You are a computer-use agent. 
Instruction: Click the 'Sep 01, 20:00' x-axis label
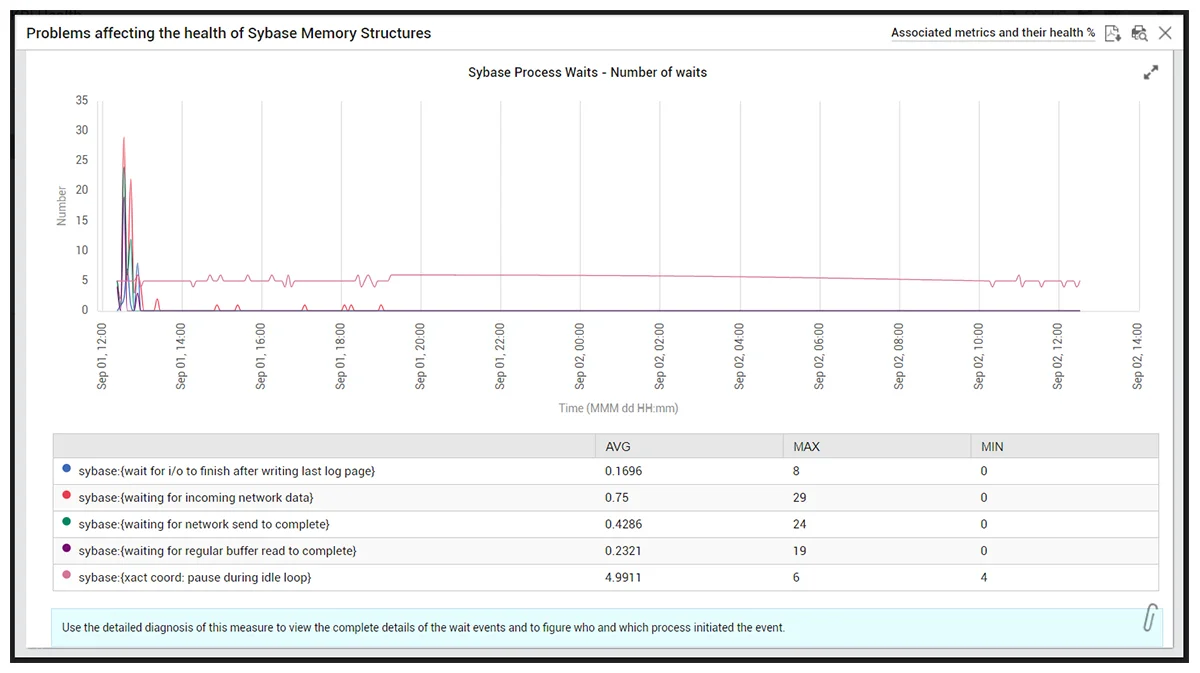[421, 356]
